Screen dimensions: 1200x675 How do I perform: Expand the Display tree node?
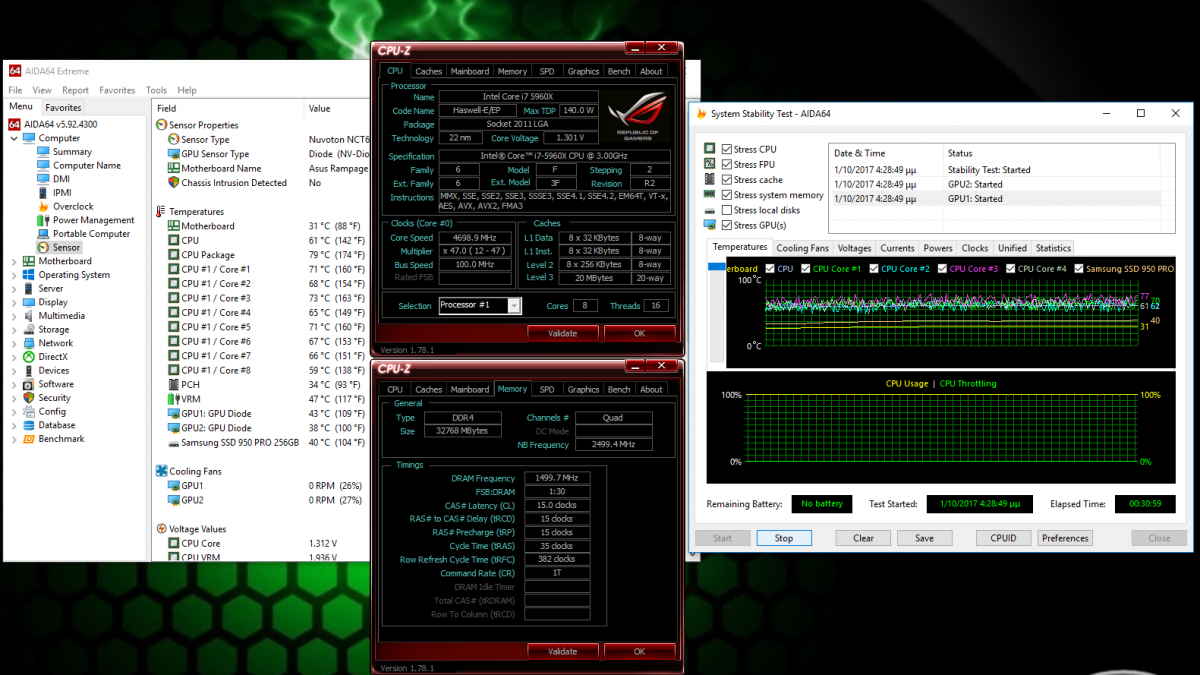pos(14,302)
